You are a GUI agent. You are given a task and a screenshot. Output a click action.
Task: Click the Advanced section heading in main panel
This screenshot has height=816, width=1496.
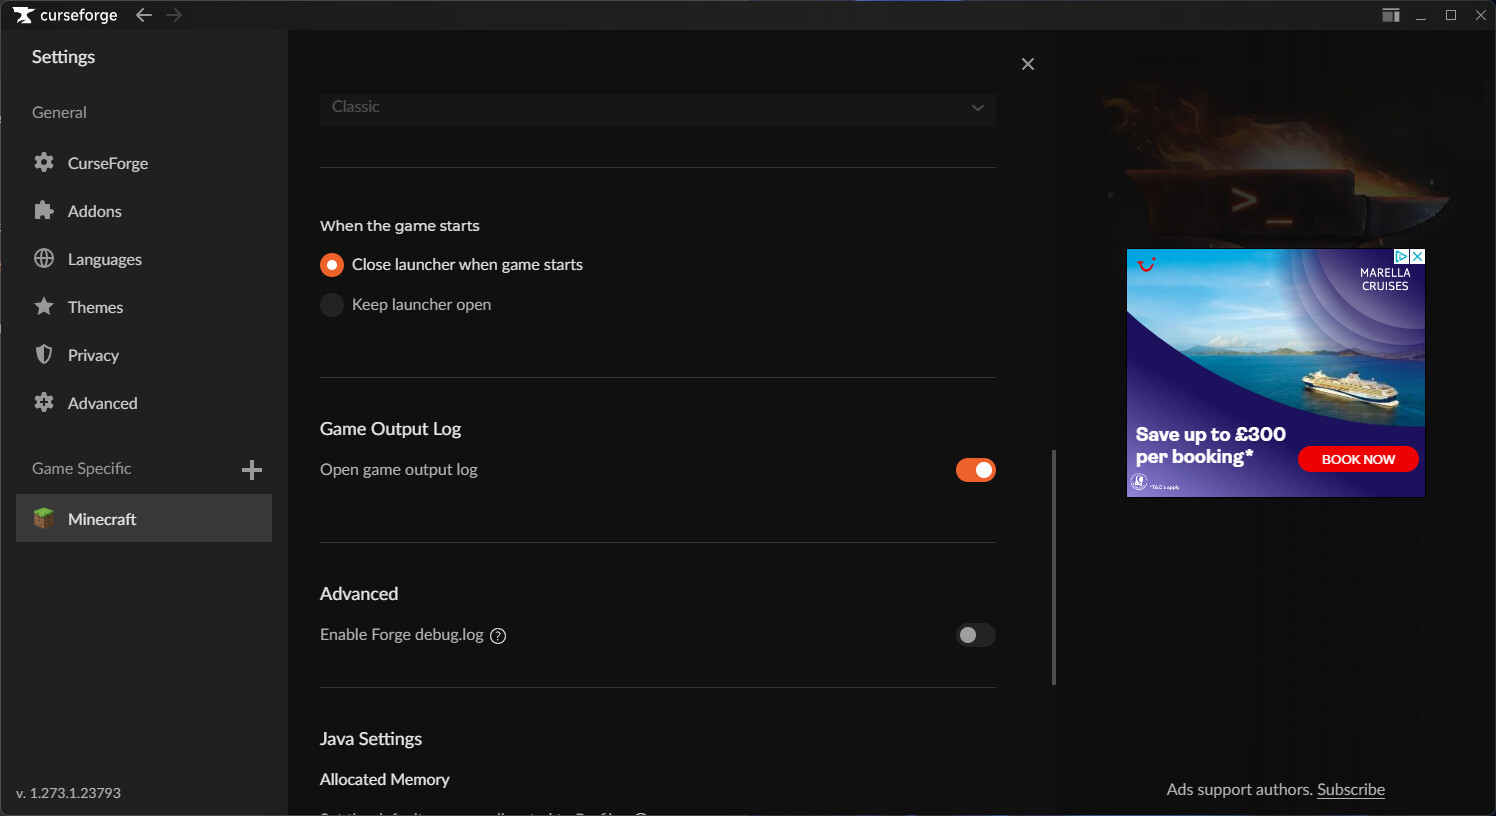coord(359,594)
